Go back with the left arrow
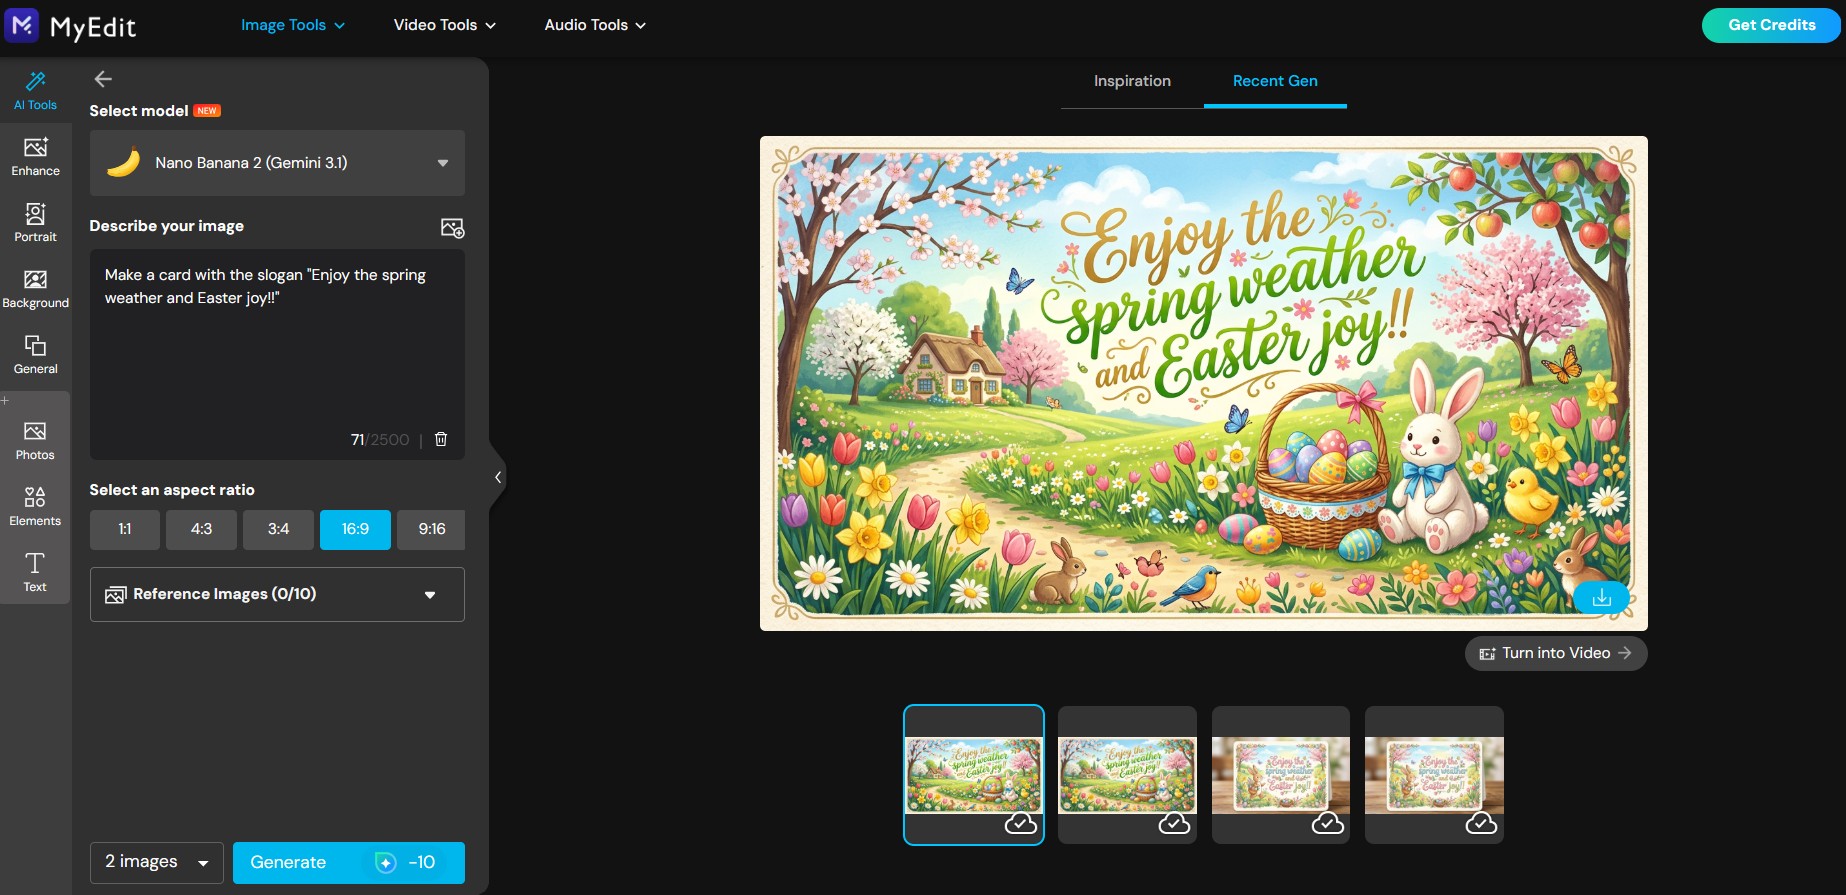Viewport: 1846px width, 895px height. coord(103,79)
